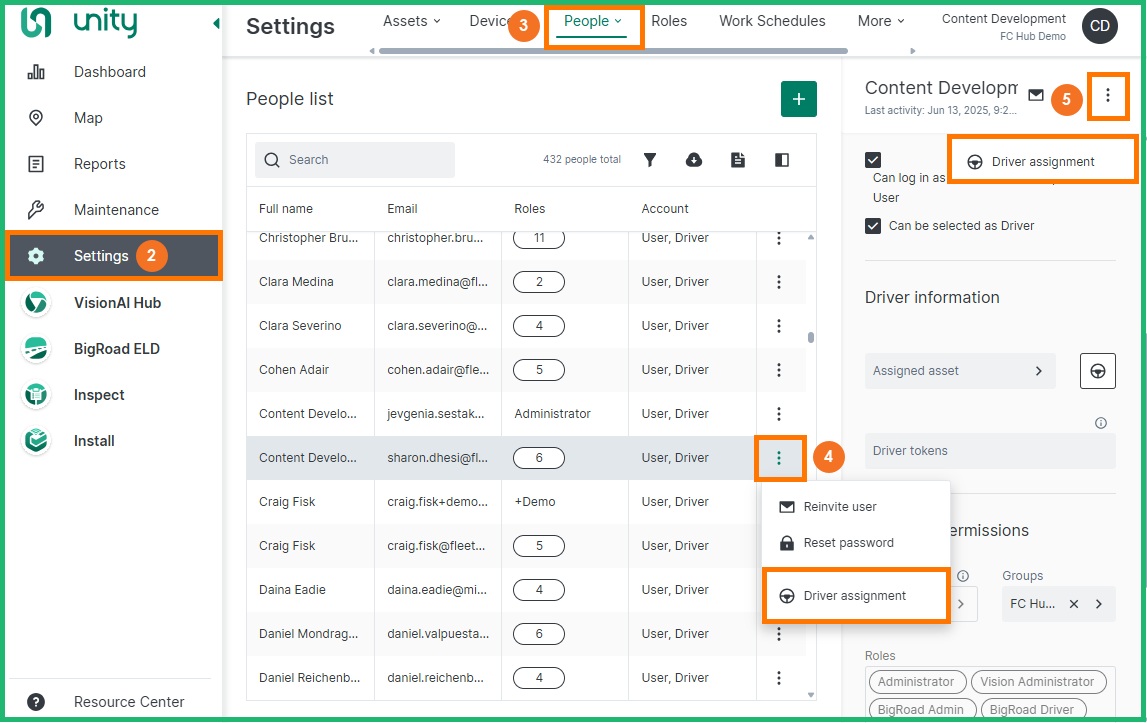Viewport: 1147px width, 723px height.
Task: Click the Search people input field
Action: 365,160
